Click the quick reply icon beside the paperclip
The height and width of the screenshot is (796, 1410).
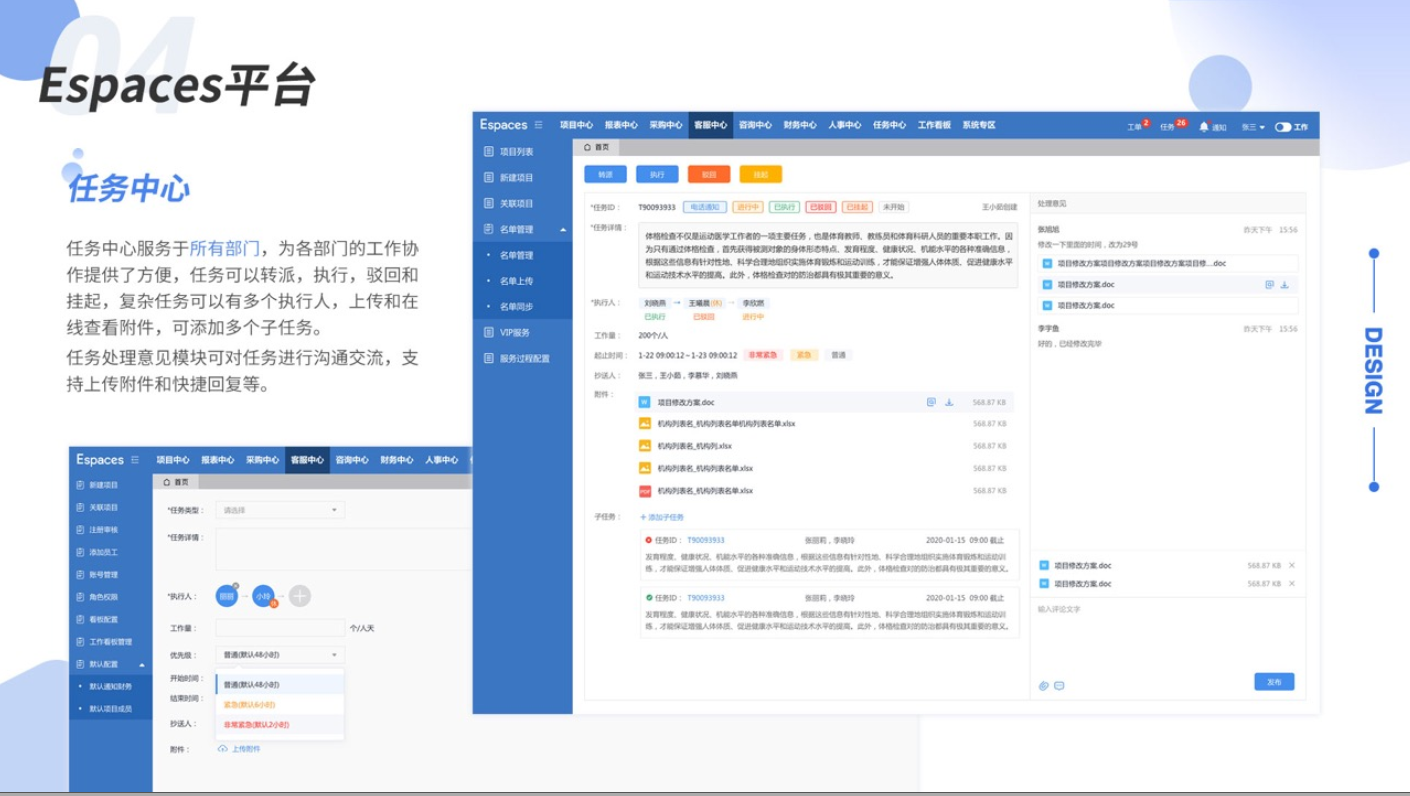[1059, 686]
